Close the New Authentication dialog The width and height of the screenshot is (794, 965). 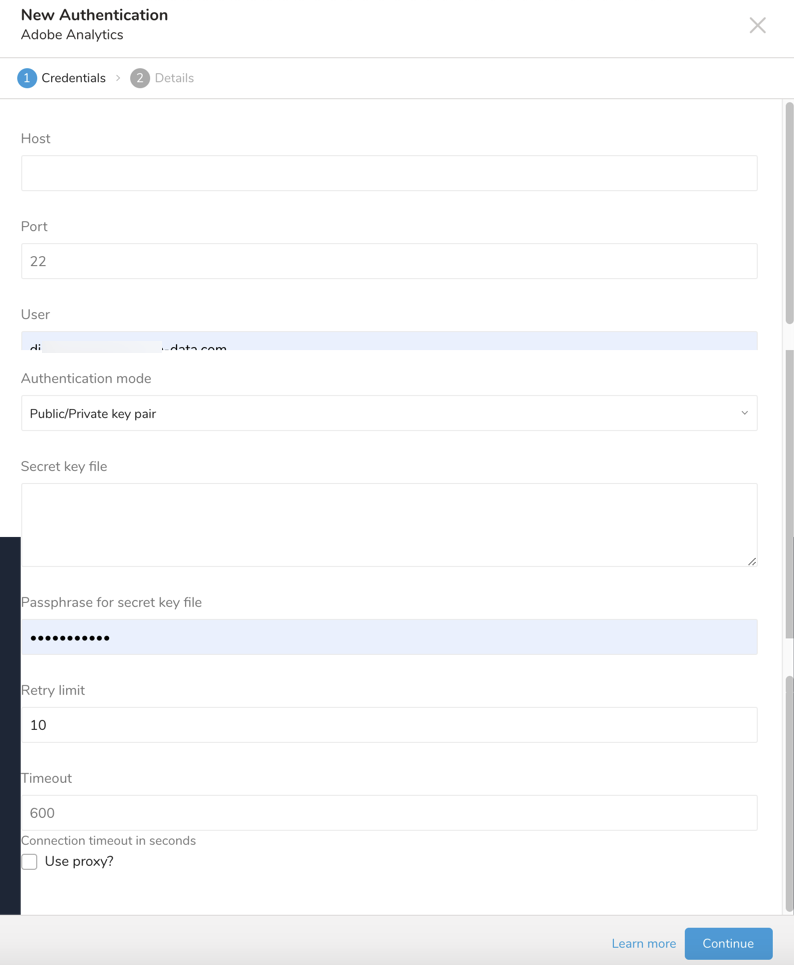tap(757, 25)
